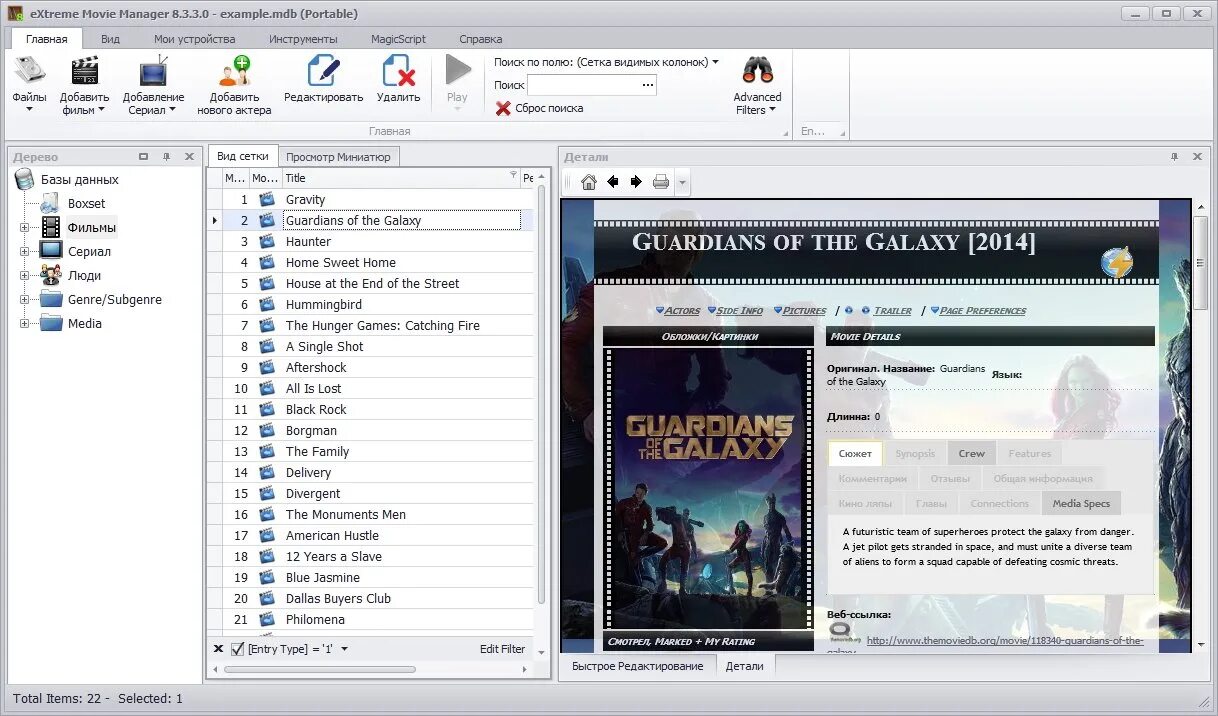Image resolution: width=1218 pixels, height=716 pixels.
Task: Click the Play button icon
Action: (x=457, y=70)
